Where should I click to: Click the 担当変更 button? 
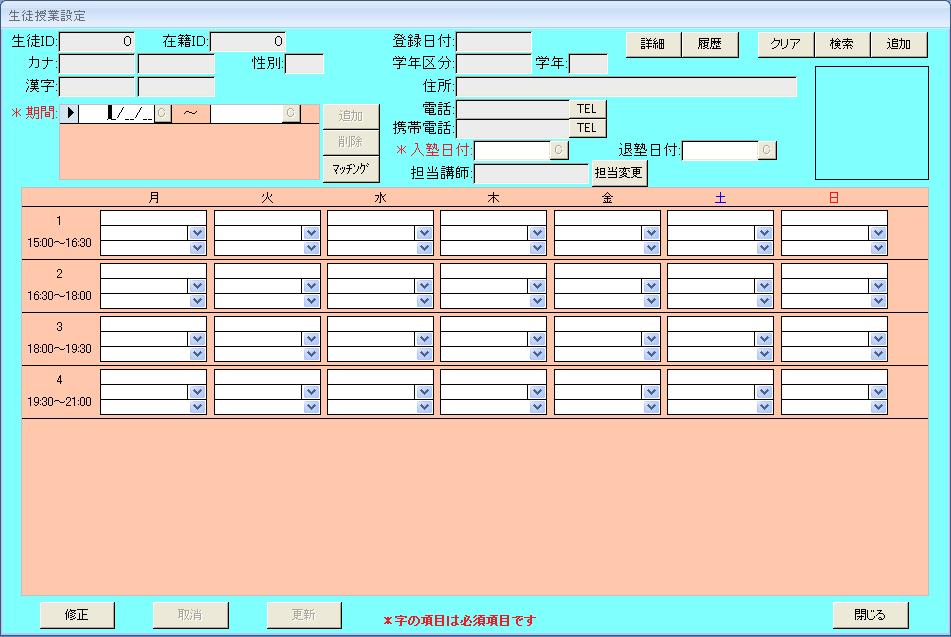(619, 173)
